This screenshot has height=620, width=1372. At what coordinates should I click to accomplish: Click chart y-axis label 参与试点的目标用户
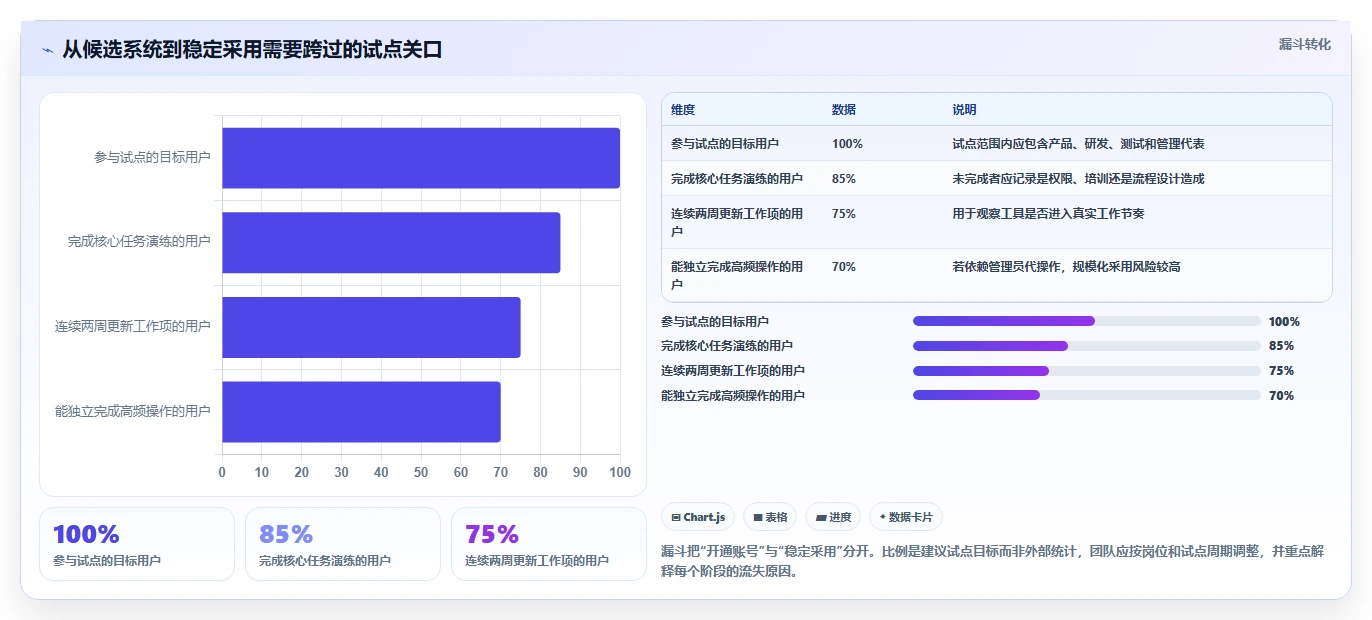[x=152, y=157]
